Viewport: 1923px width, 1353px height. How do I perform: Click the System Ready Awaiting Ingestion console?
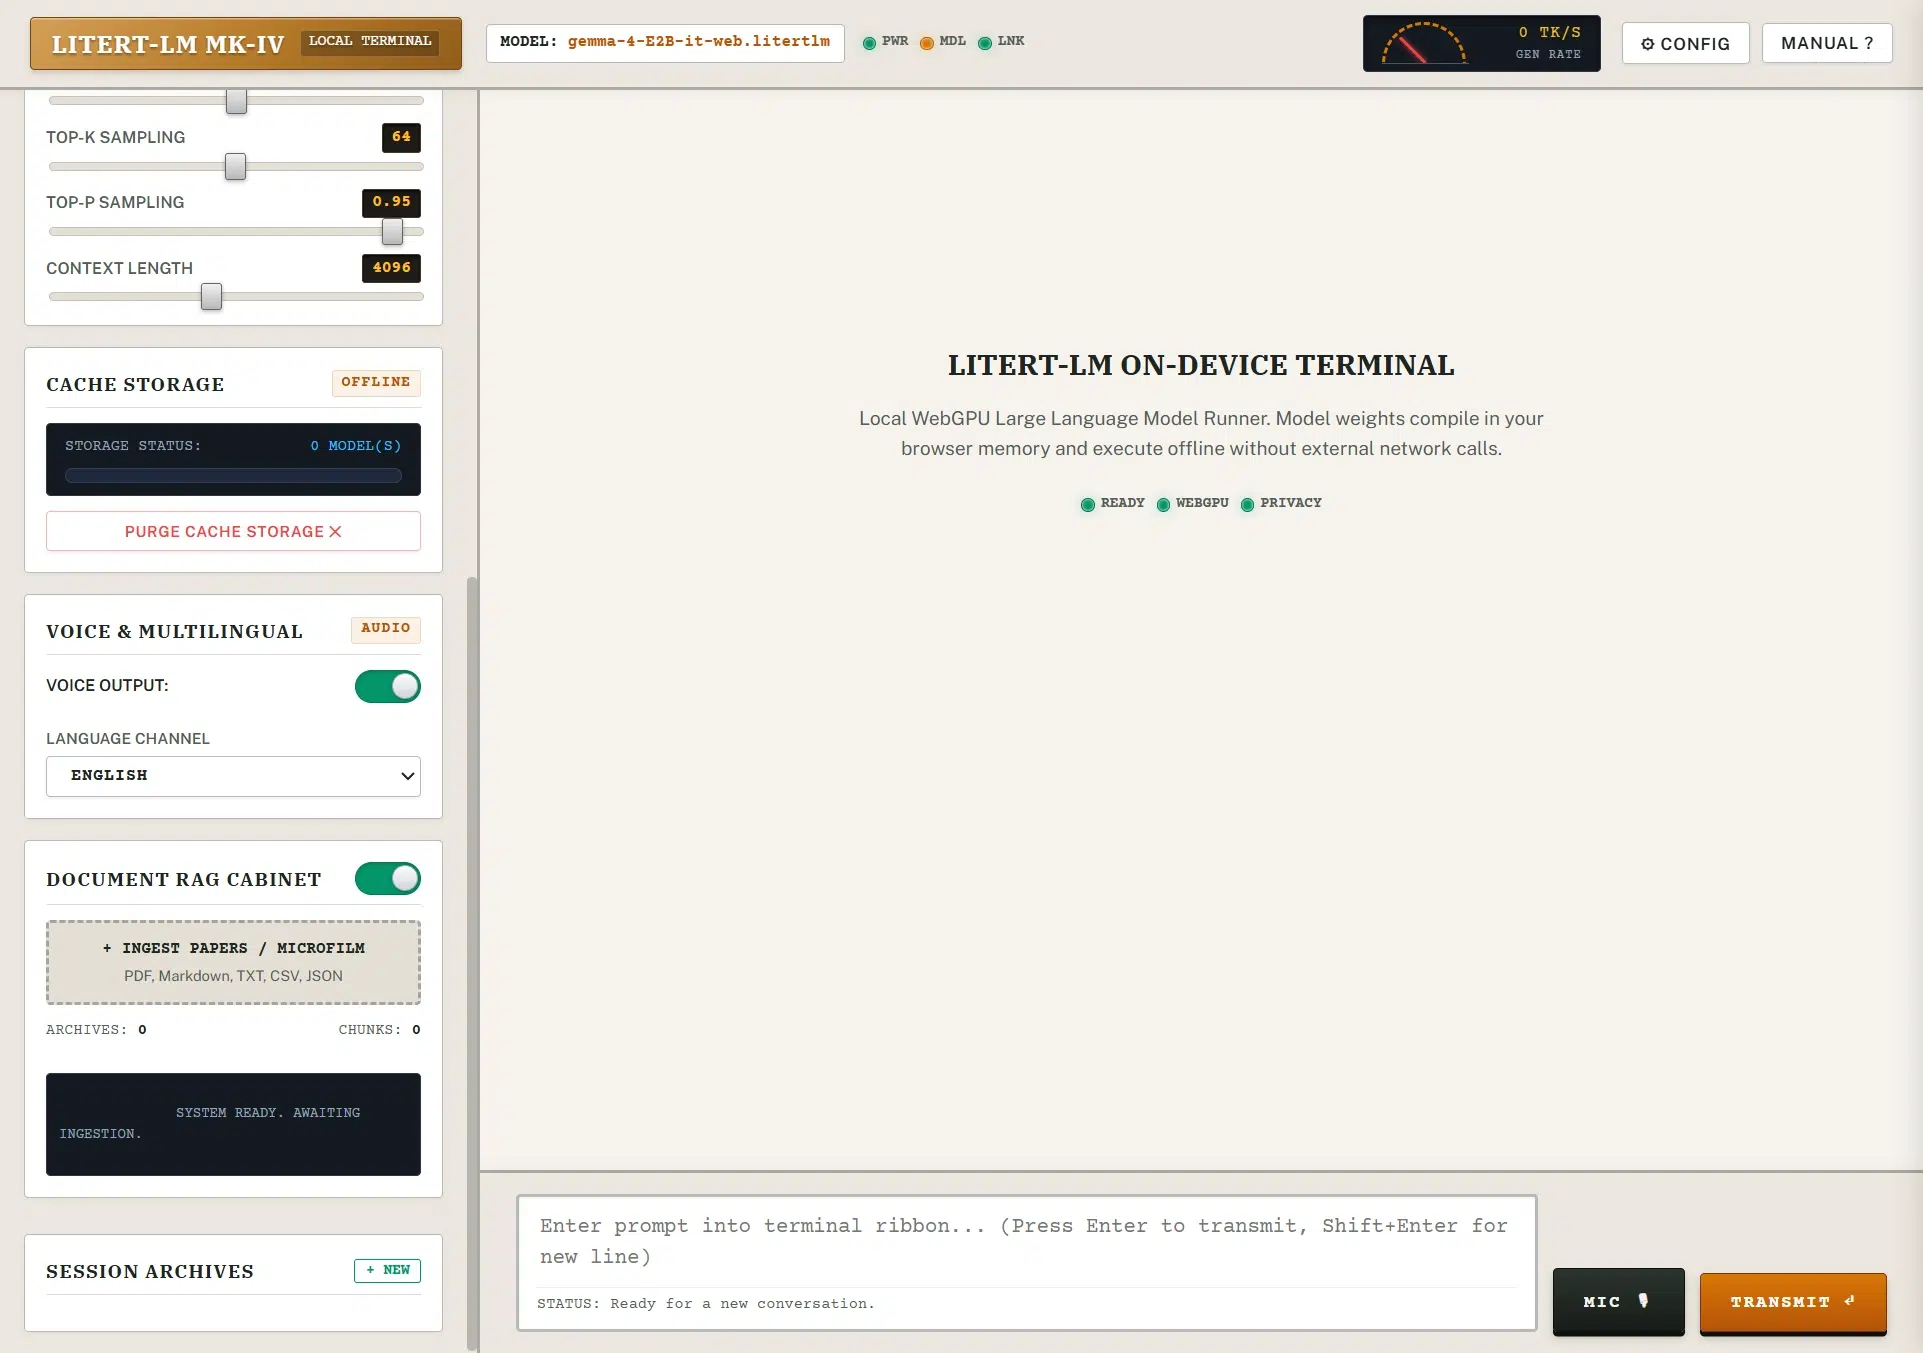tap(233, 1124)
